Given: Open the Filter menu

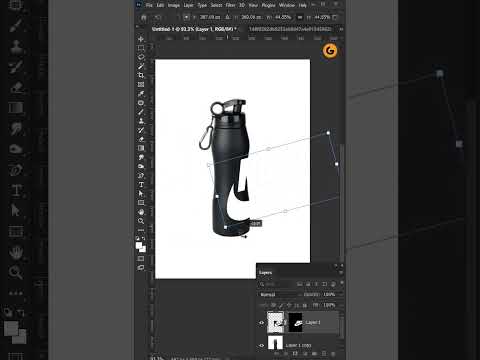Looking at the screenshot, I should point(230,5).
